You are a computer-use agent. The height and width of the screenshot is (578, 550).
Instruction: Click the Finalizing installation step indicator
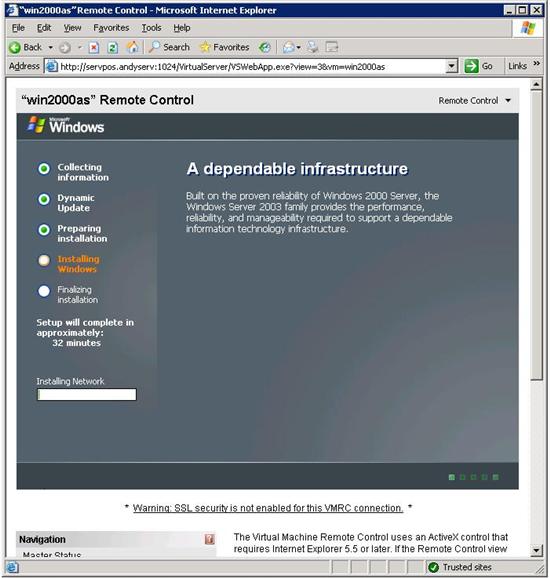44,291
